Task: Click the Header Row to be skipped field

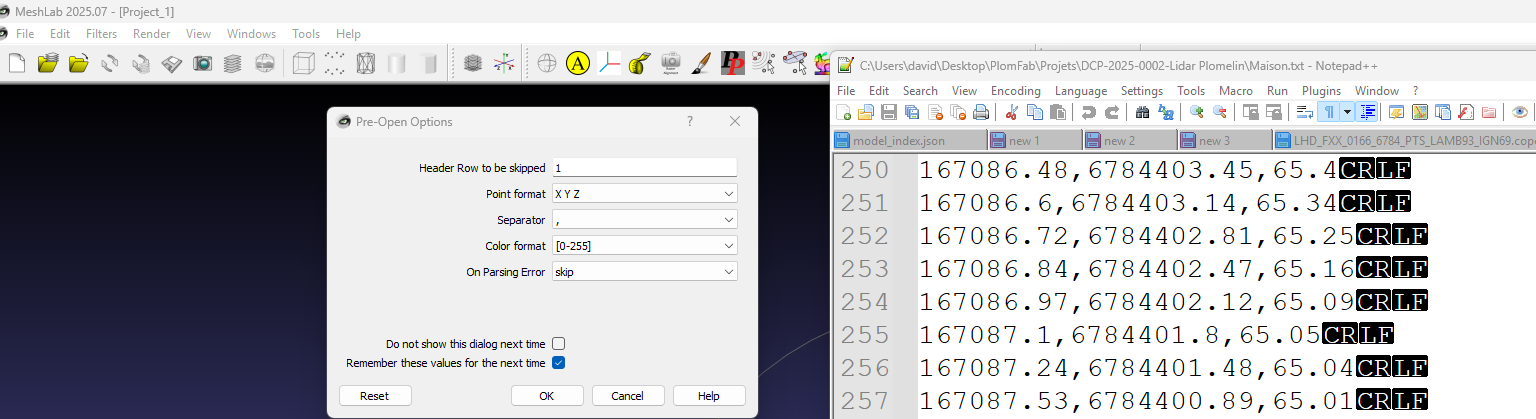Action: pyautogui.click(x=644, y=167)
